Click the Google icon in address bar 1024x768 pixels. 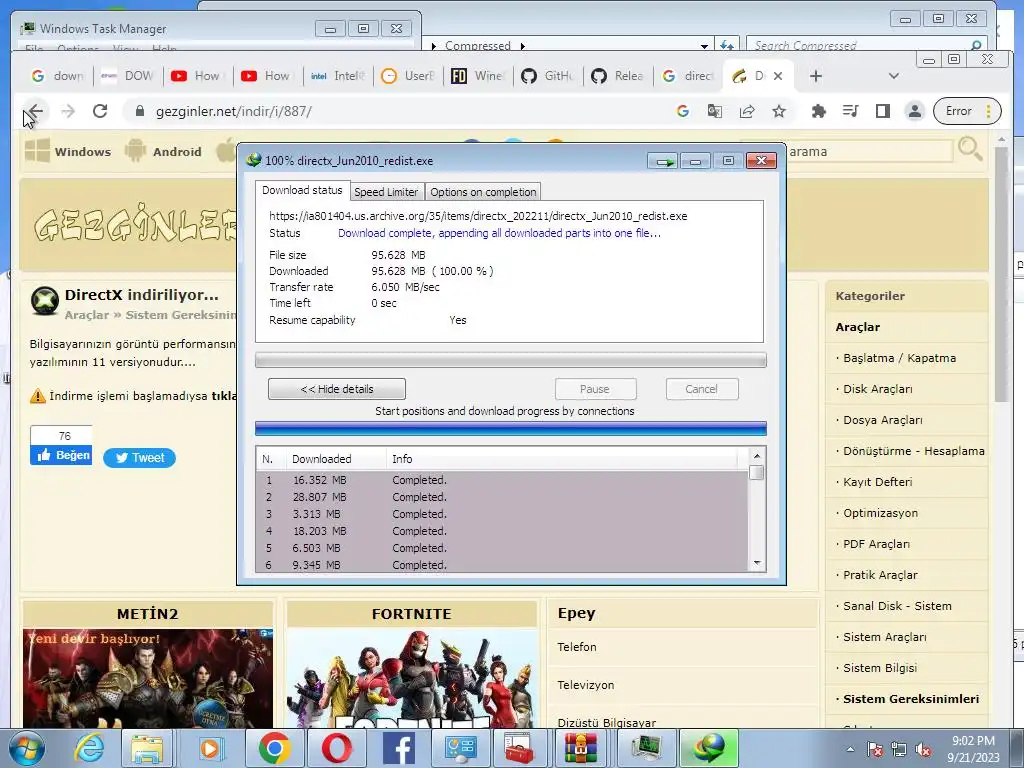click(x=683, y=111)
